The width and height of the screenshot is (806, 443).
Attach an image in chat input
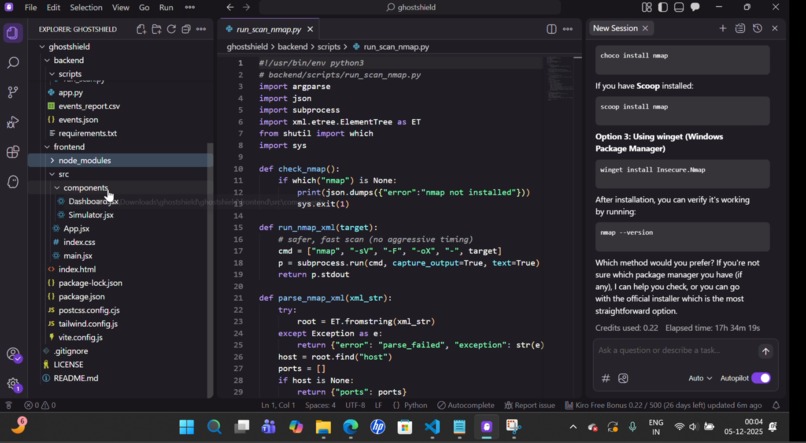[x=623, y=378]
